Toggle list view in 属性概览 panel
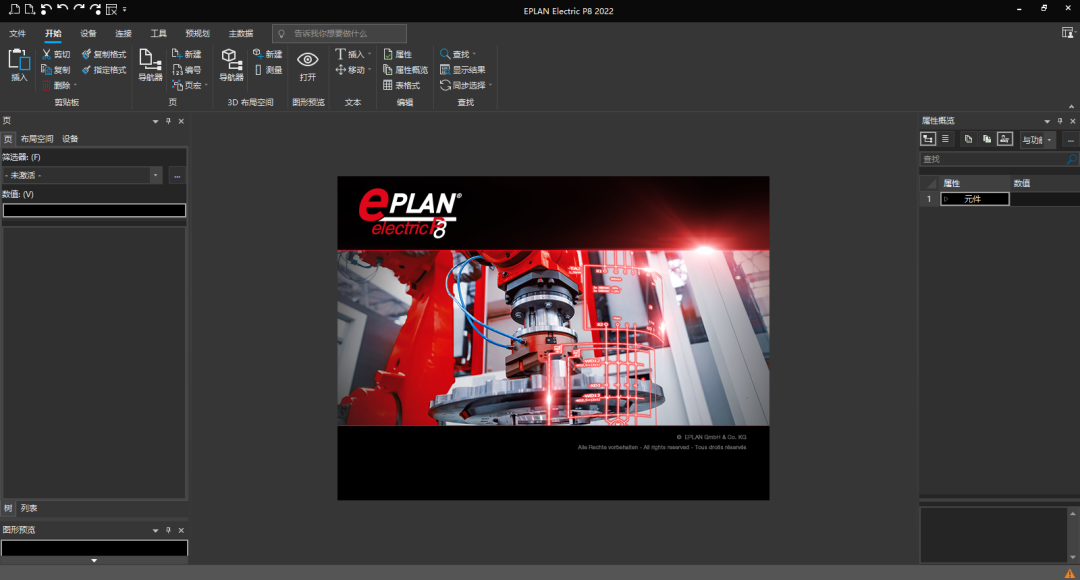 [945, 139]
